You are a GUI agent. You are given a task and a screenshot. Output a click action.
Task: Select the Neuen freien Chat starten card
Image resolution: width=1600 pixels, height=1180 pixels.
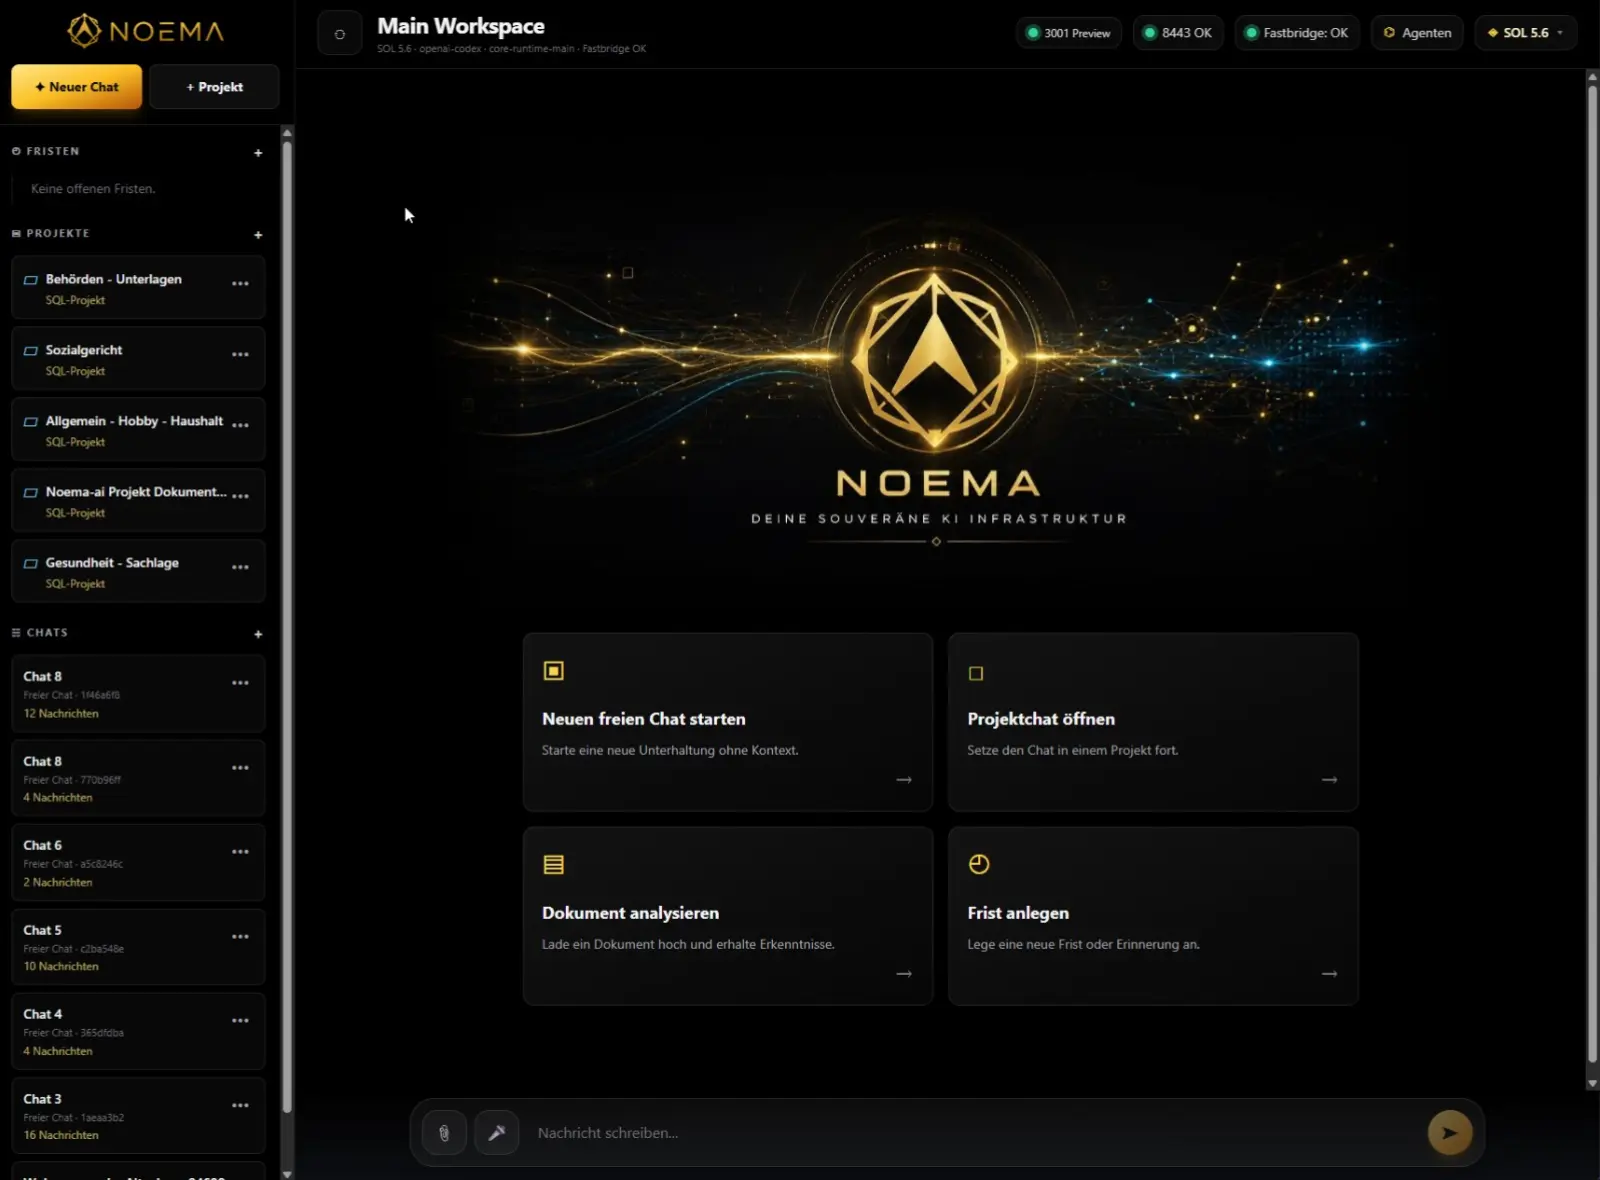(728, 722)
